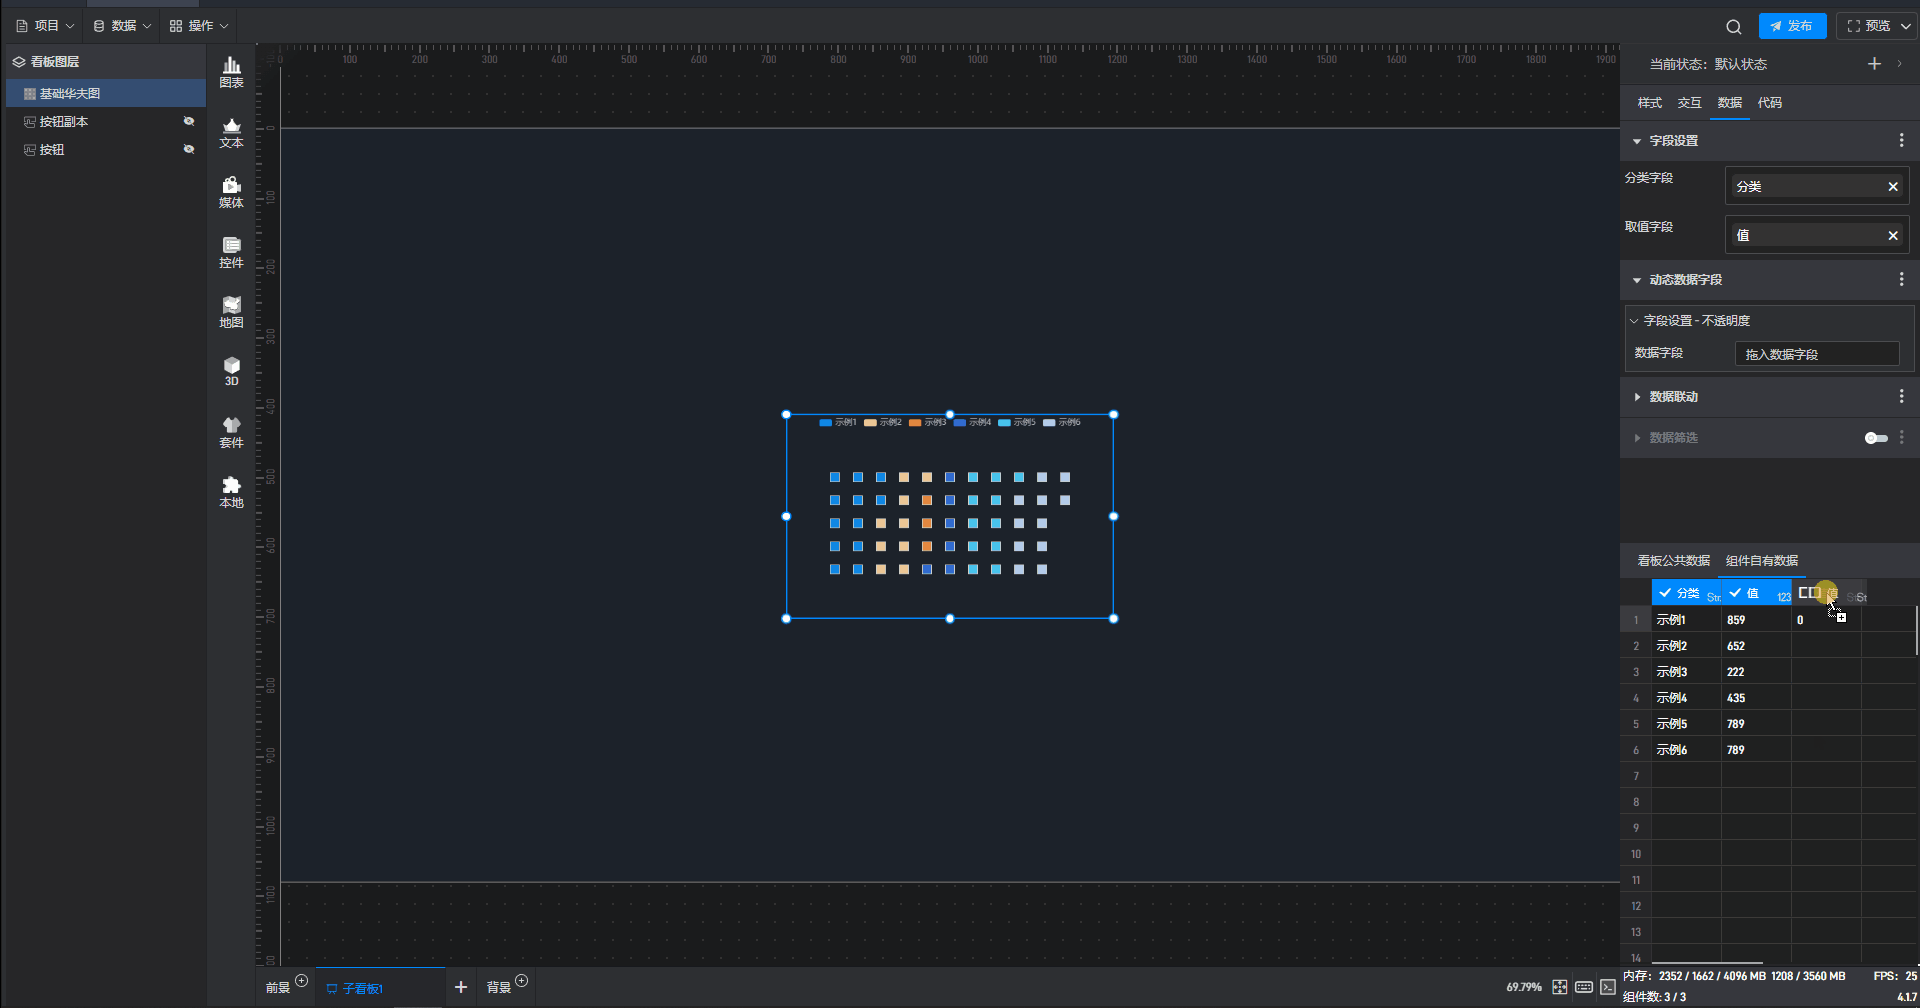Open the 套件 kit components icon
Screen dimensions: 1920x1008
[x=231, y=432]
